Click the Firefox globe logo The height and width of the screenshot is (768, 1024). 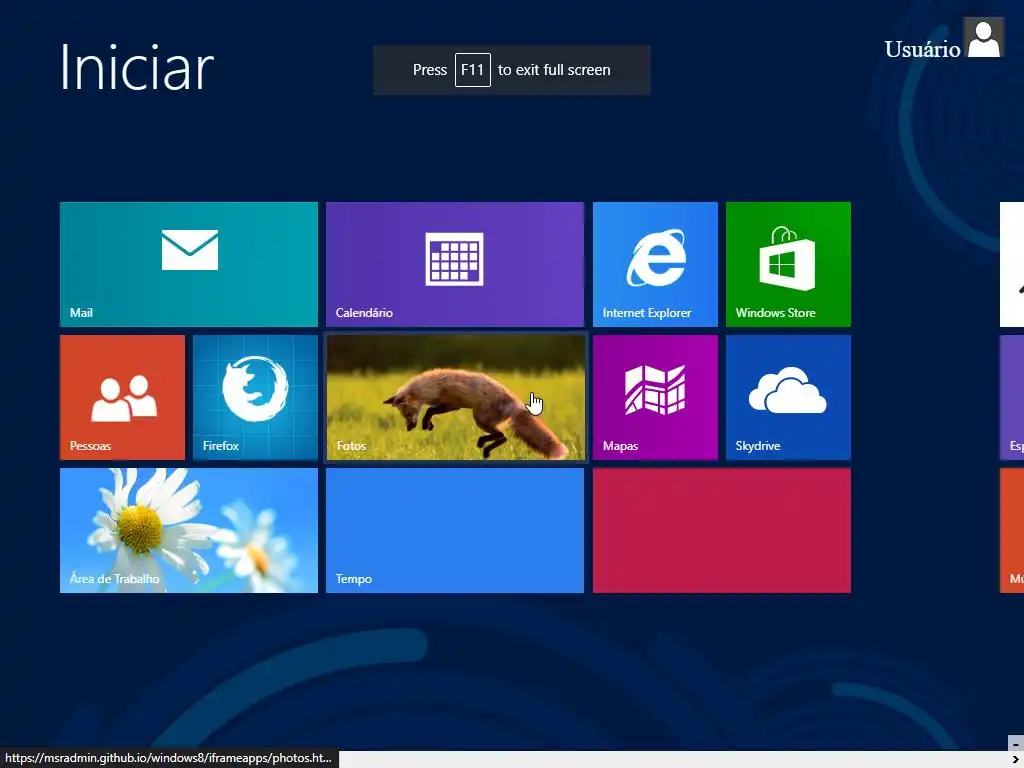tap(255, 388)
